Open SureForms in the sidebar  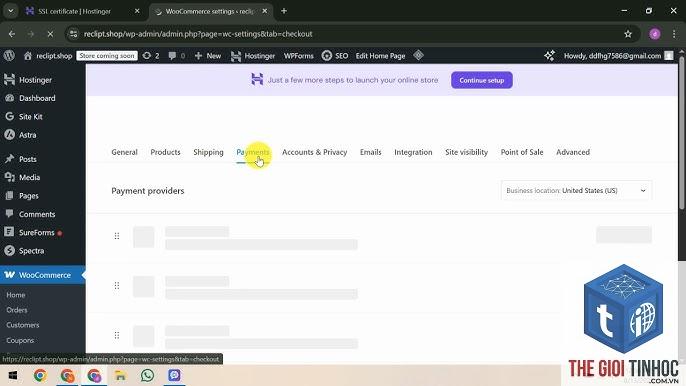42,233
